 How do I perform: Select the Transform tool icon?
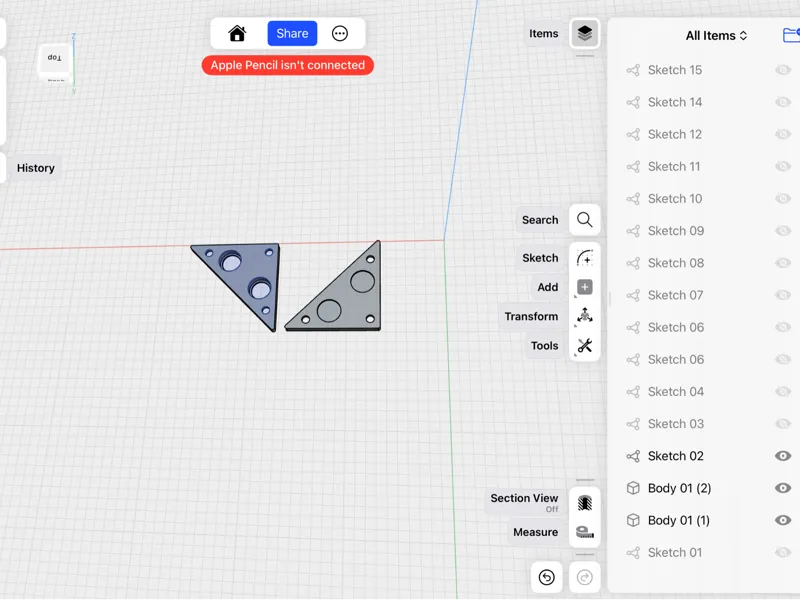coord(585,316)
